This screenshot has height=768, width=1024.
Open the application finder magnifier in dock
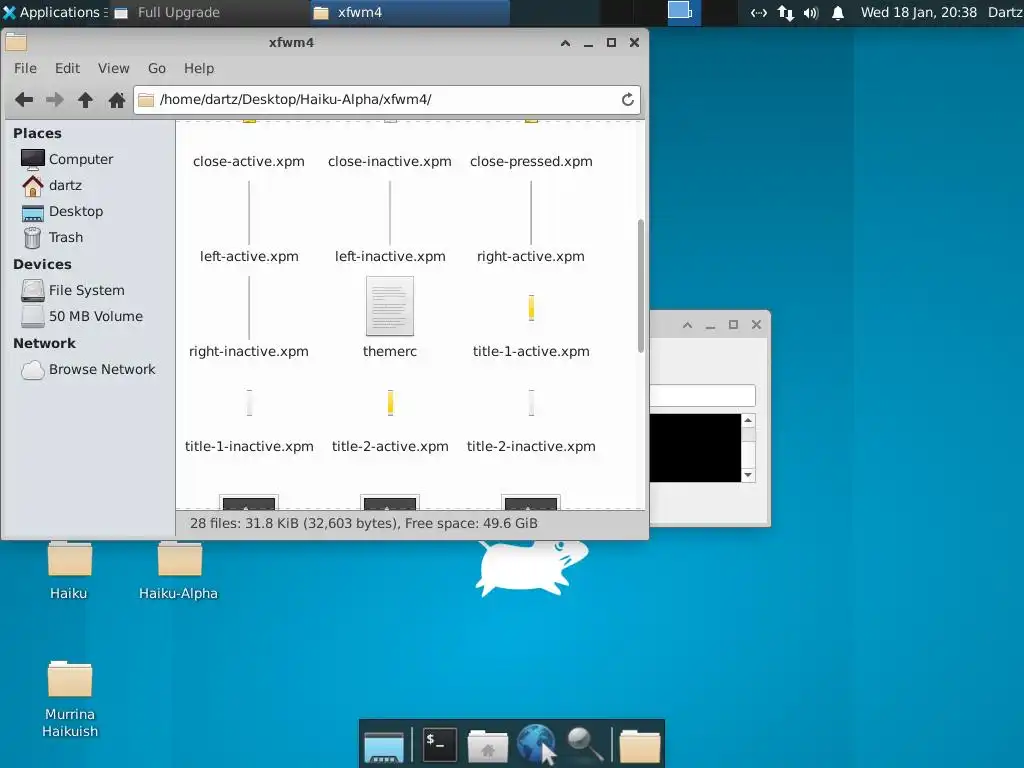(584, 744)
